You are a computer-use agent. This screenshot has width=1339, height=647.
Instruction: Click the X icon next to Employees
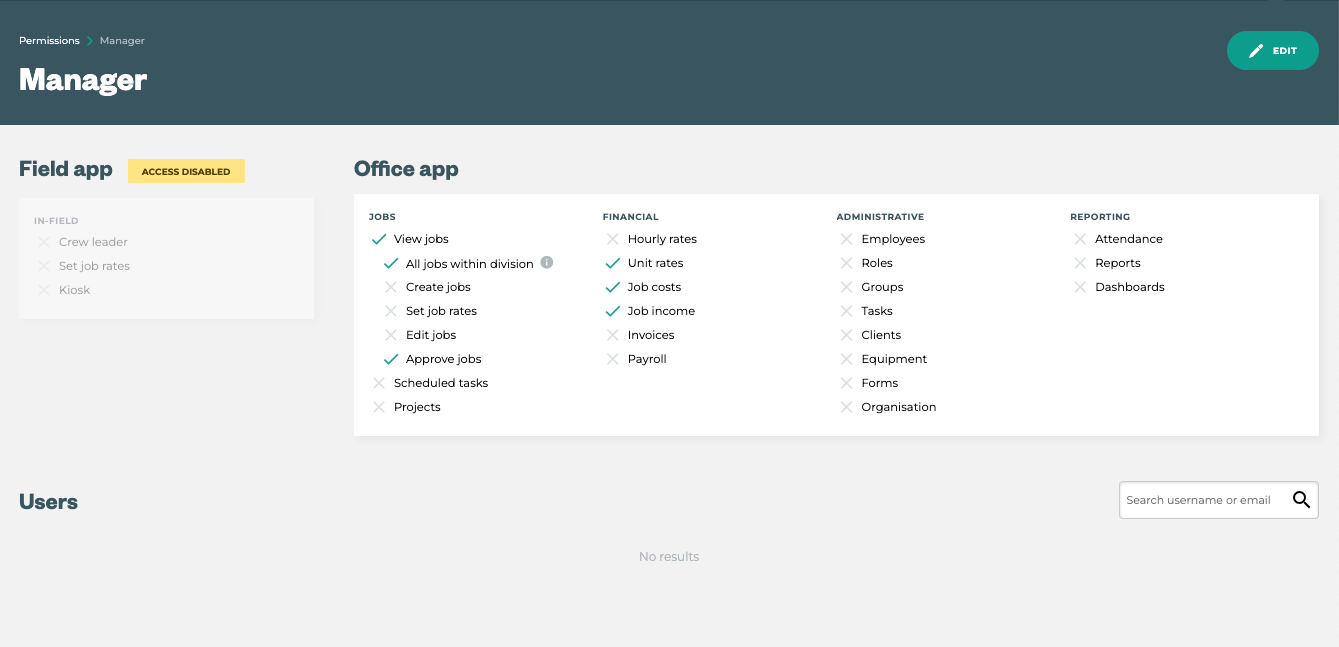(x=847, y=239)
